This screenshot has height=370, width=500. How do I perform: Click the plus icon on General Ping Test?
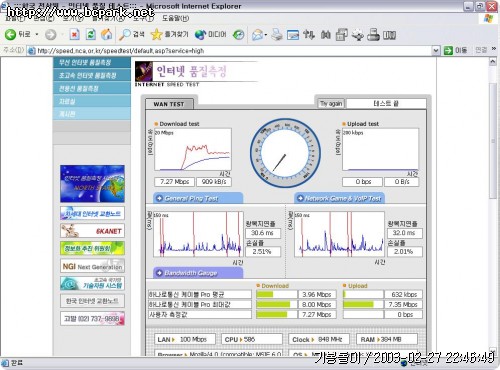click(159, 198)
